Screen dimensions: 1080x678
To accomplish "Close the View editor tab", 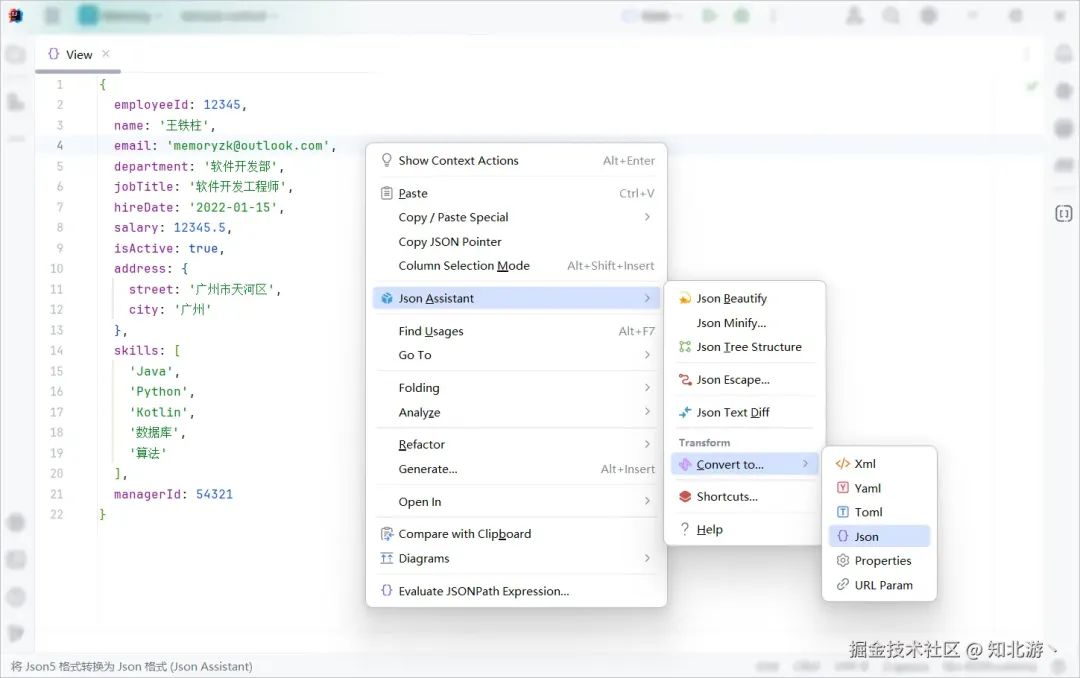I will (x=105, y=54).
